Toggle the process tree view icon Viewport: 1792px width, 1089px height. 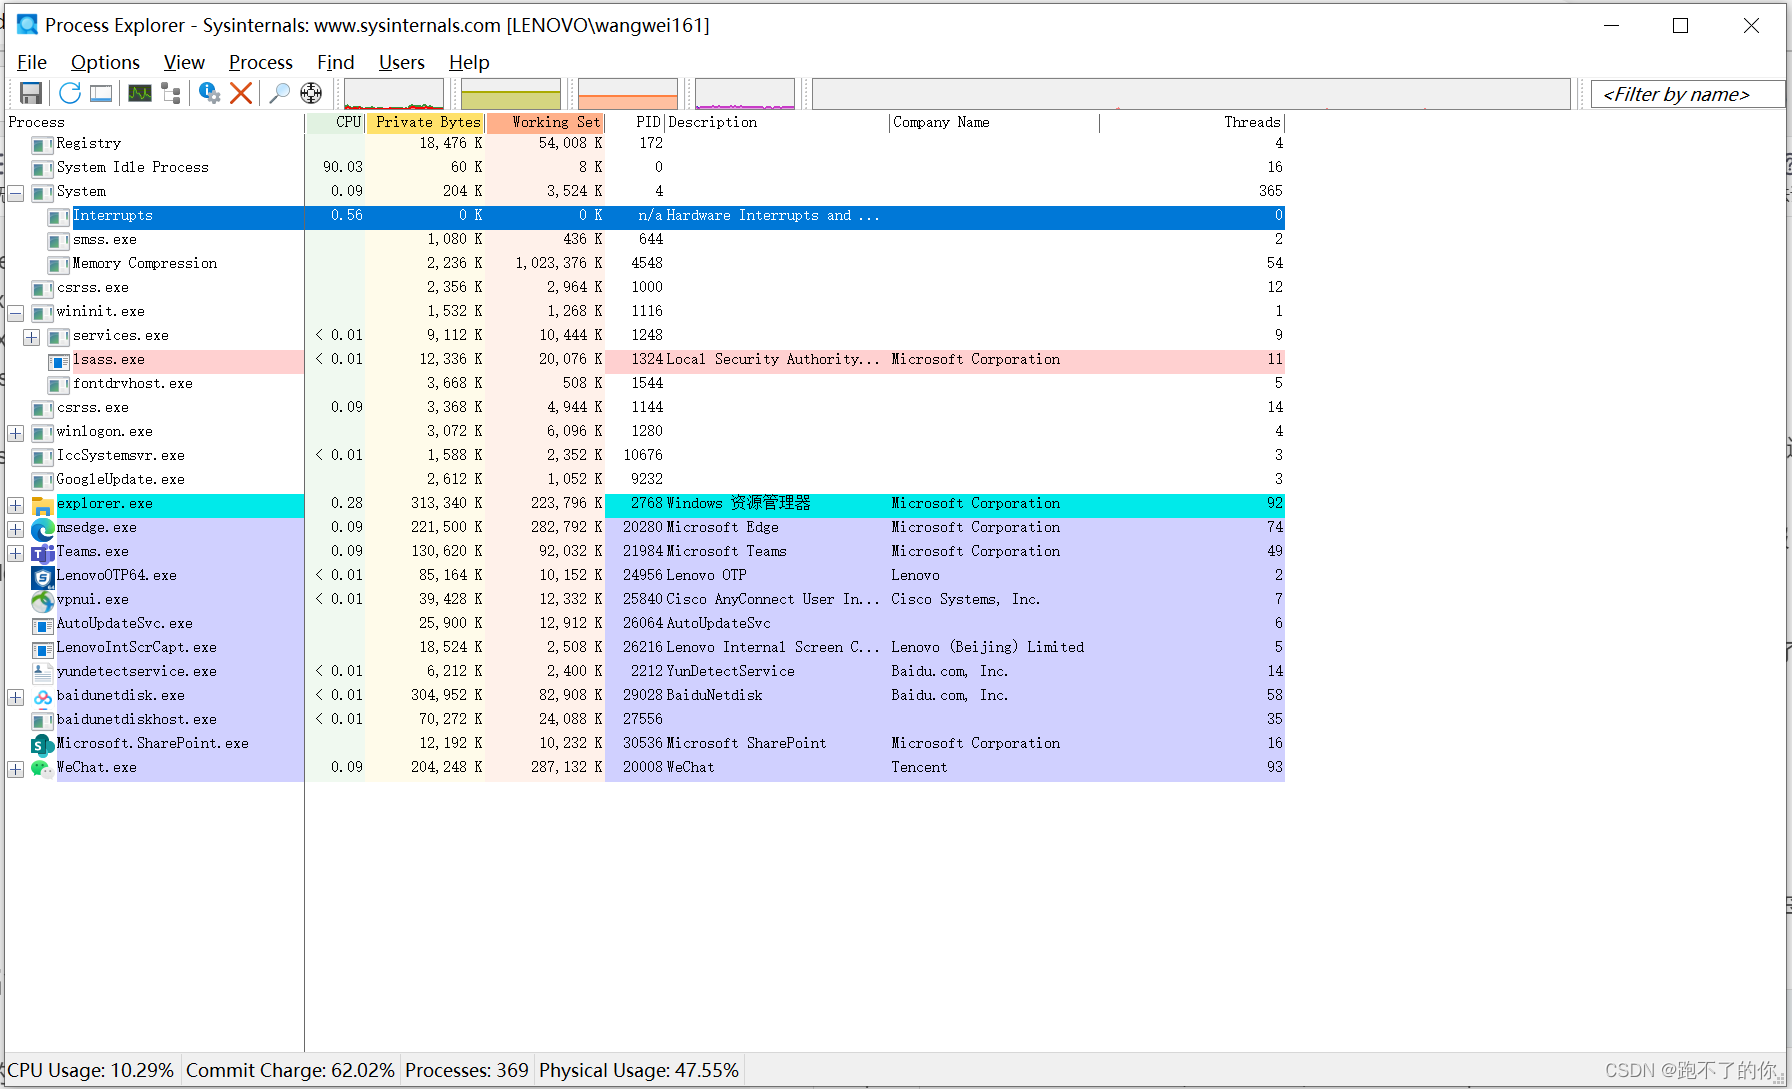click(x=171, y=93)
